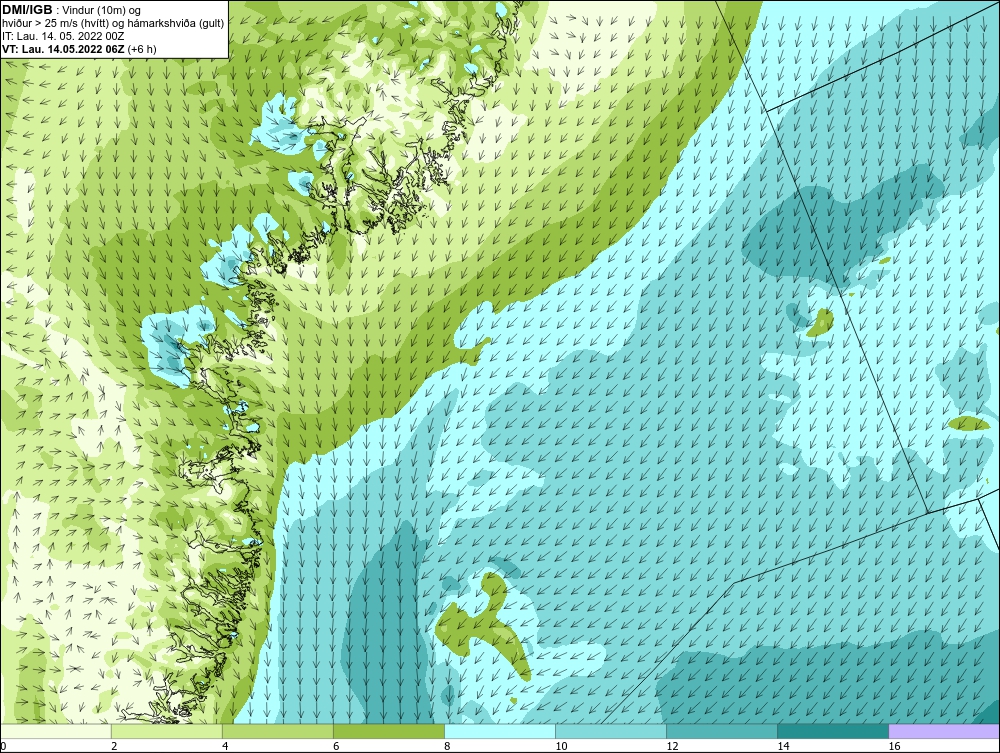This screenshot has height=753, width=1000.
Task: Click the 'DMI/IGB : Vindur (10m) og' title line
Action: pos(72,10)
